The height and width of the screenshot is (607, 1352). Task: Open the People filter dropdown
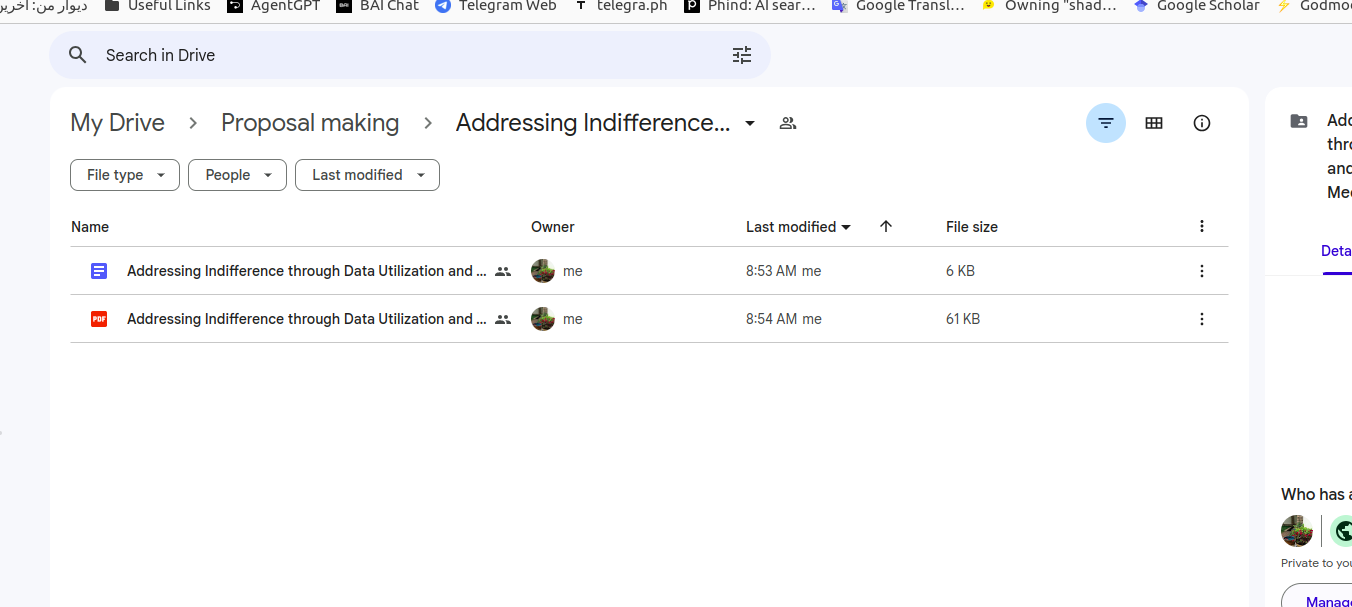[237, 175]
